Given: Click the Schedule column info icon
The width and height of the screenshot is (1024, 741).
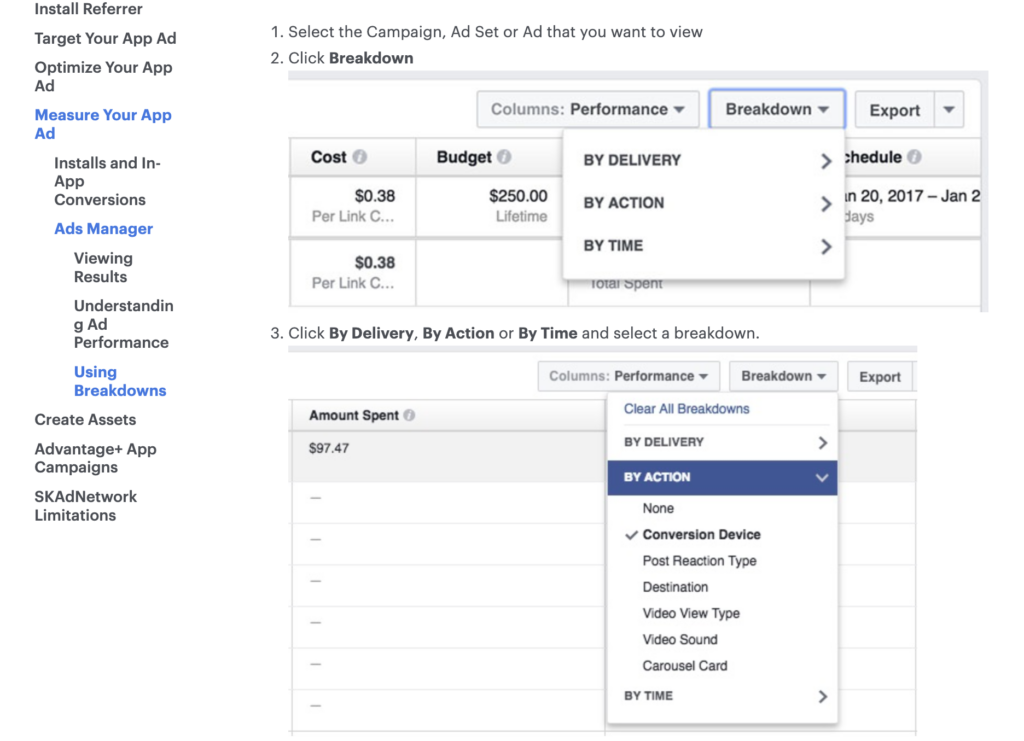Looking at the screenshot, I should click(914, 157).
